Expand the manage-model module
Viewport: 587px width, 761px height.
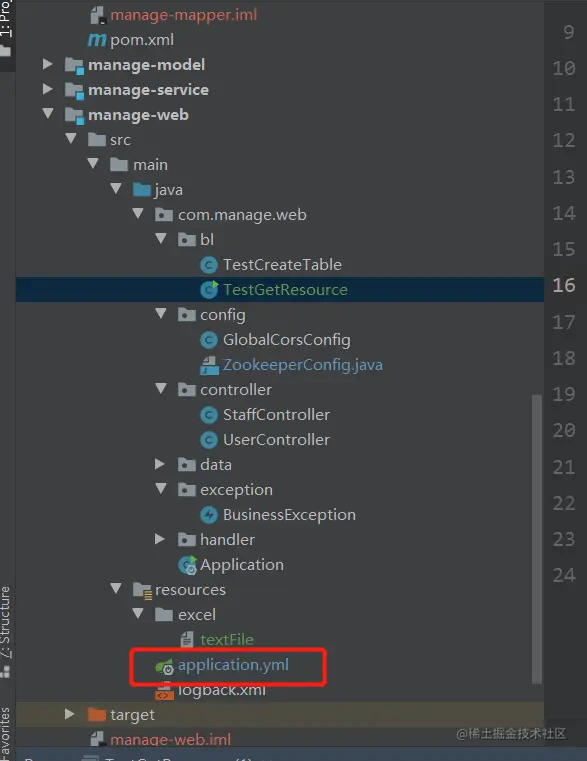[48, 64]
